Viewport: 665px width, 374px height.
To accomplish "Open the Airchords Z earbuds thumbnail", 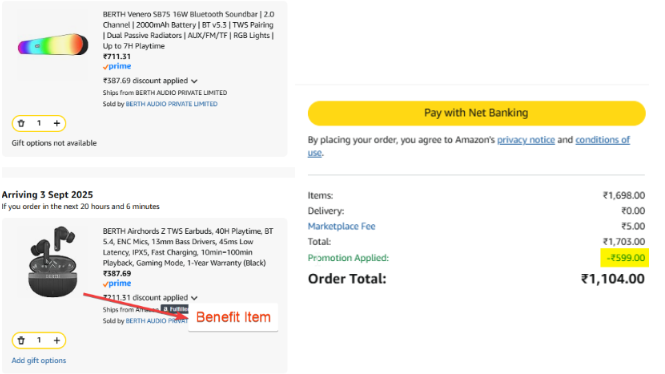I will click(53, 262).
